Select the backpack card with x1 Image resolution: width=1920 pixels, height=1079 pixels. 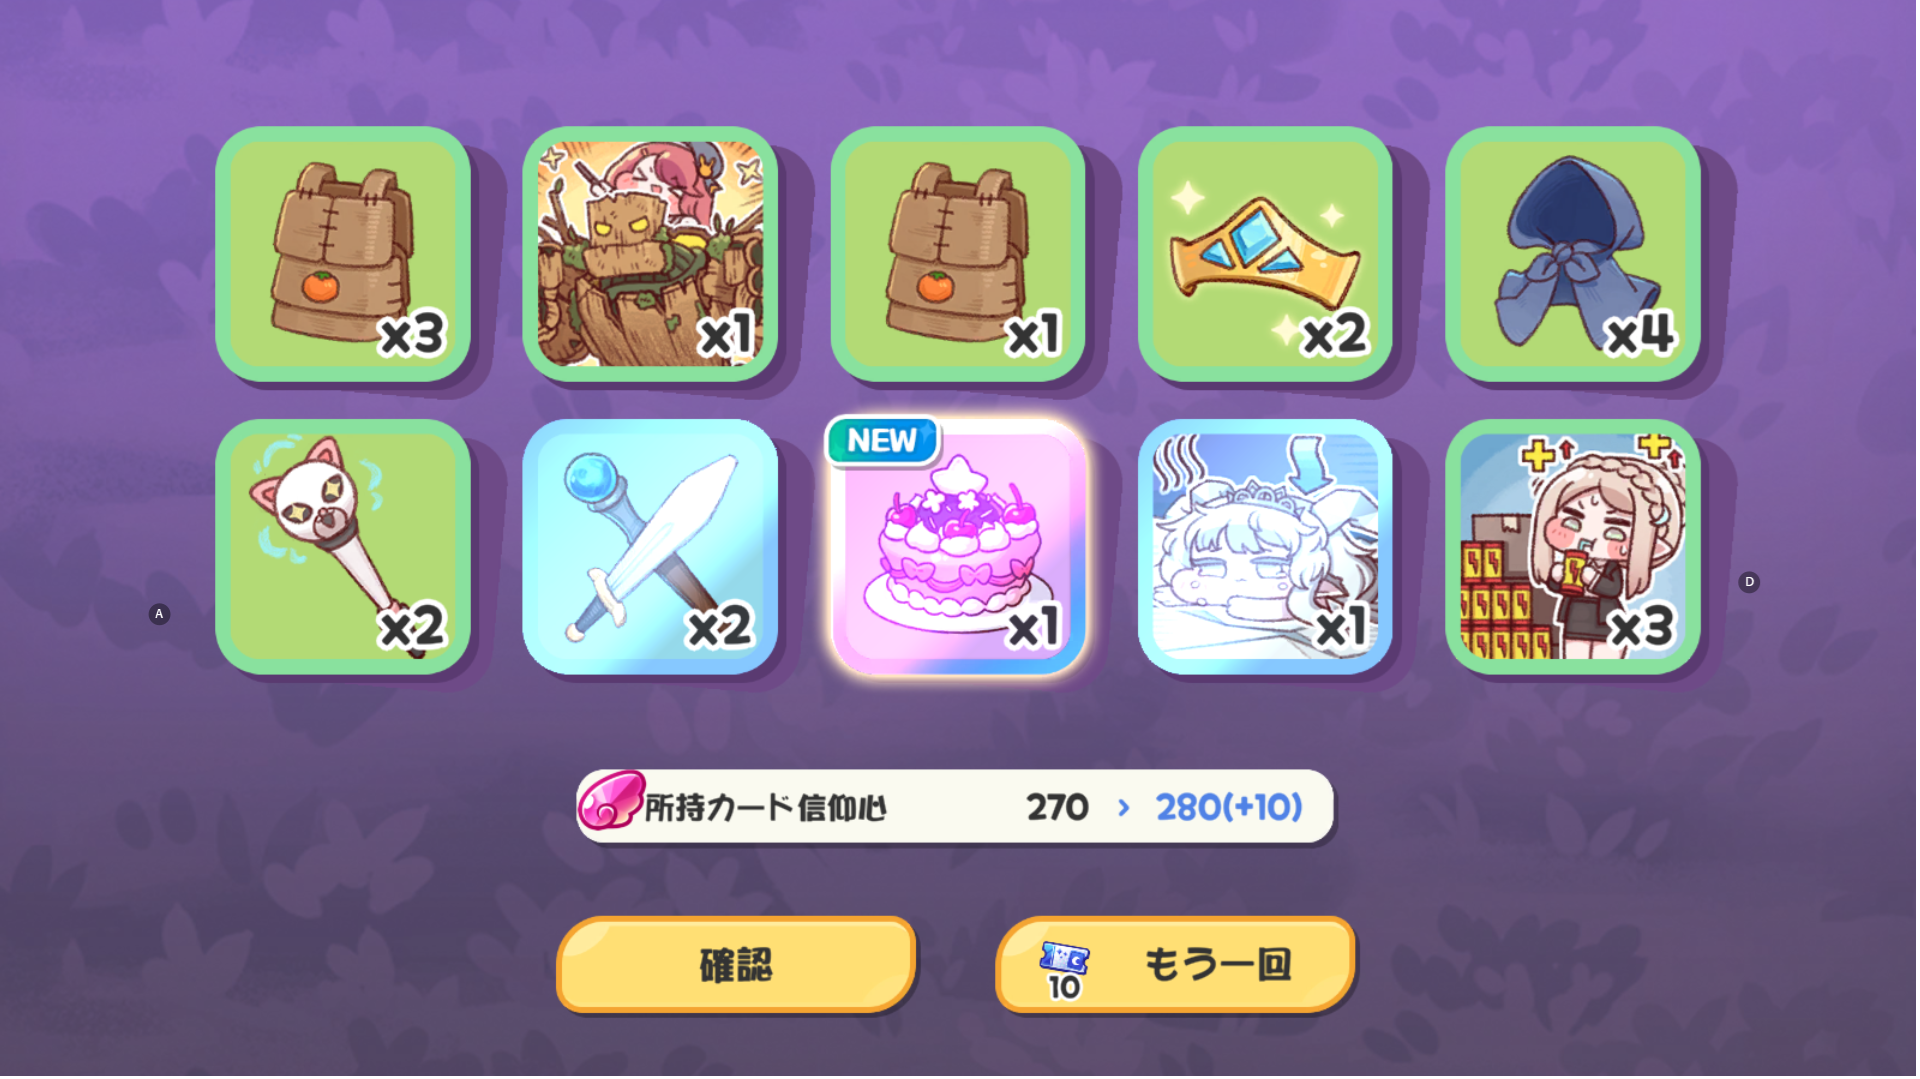[x=958, y=254]
